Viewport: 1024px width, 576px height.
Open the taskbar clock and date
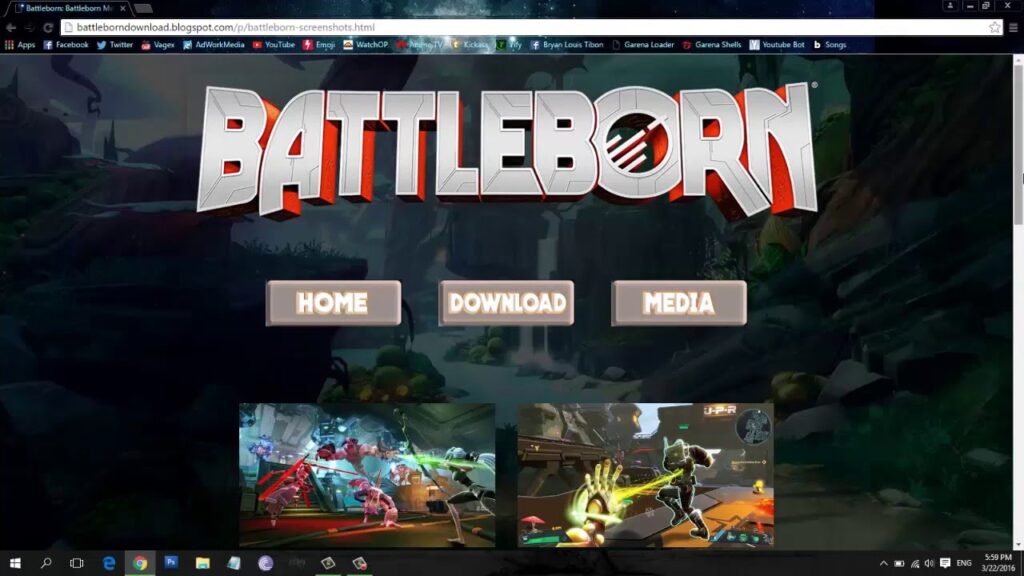998,563
